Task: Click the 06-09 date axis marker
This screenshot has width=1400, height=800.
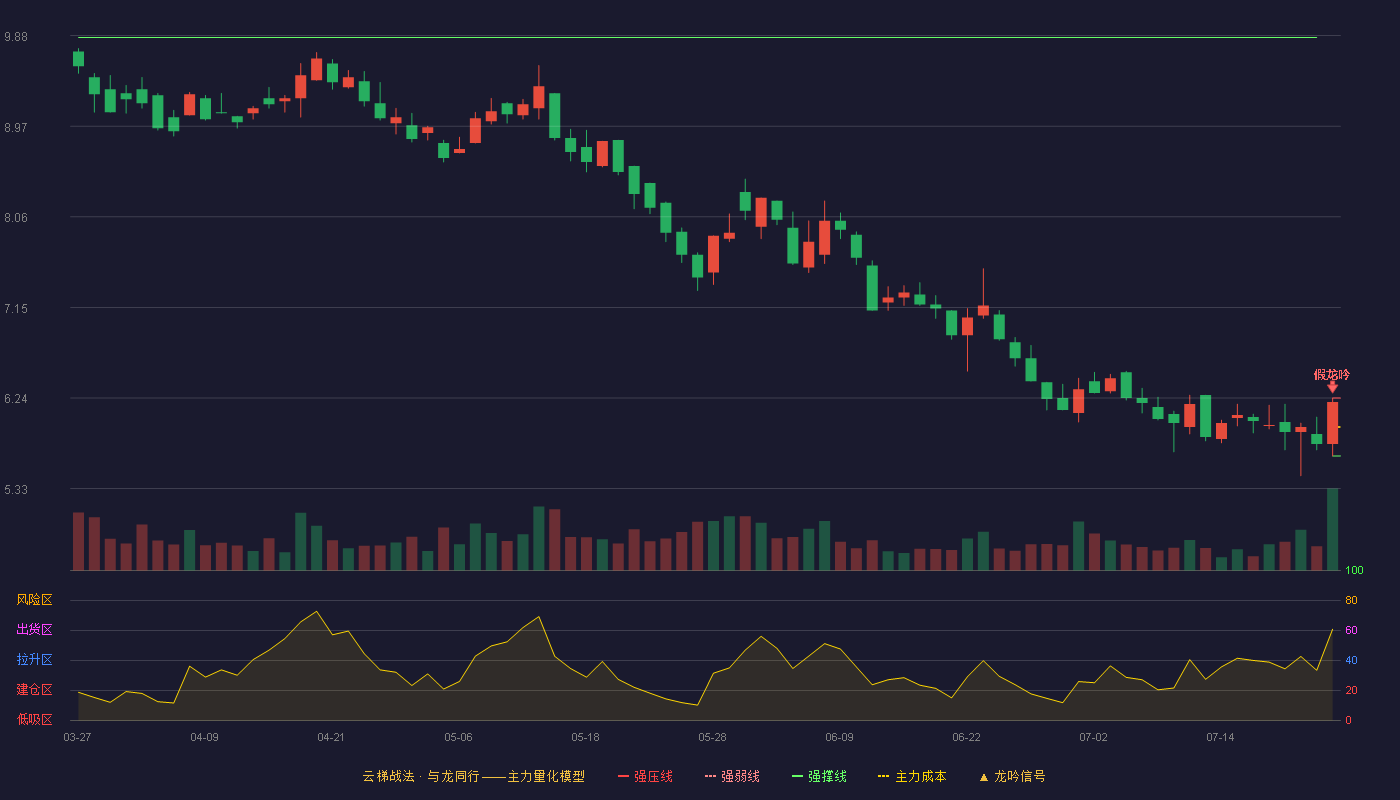Action: click(839, 737)
